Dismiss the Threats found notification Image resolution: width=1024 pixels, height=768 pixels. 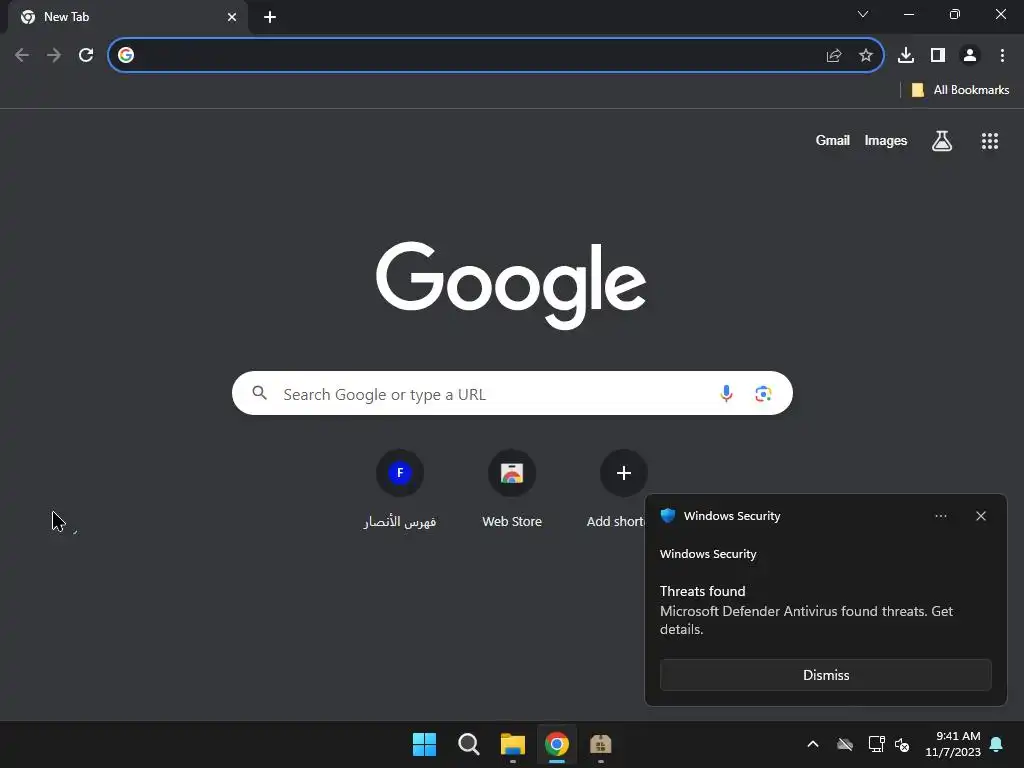pos(825,675)
